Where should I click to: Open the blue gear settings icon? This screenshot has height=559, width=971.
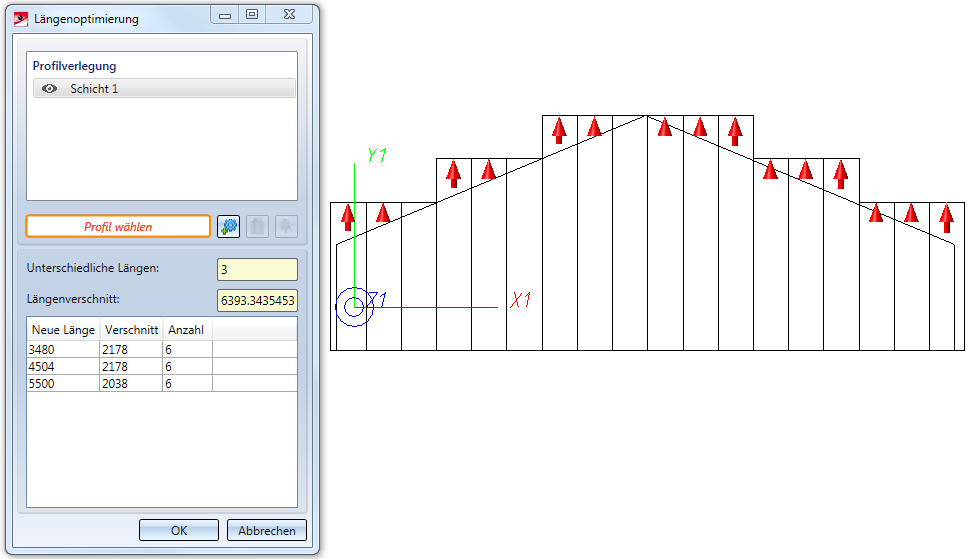click(x=229, y=227)
